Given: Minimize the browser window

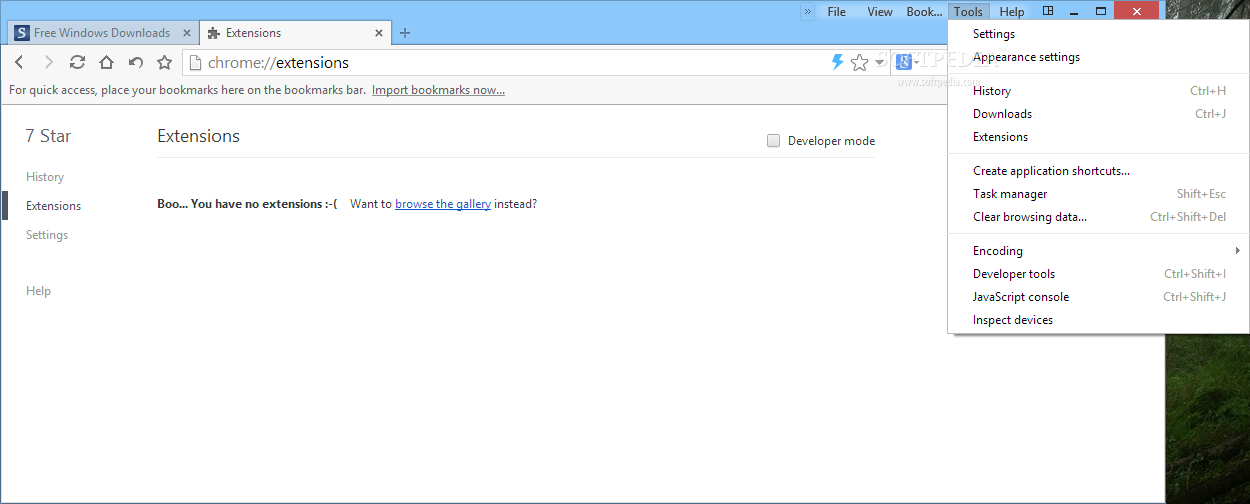Looking at the screenshot, I should tap(1074, 11).
